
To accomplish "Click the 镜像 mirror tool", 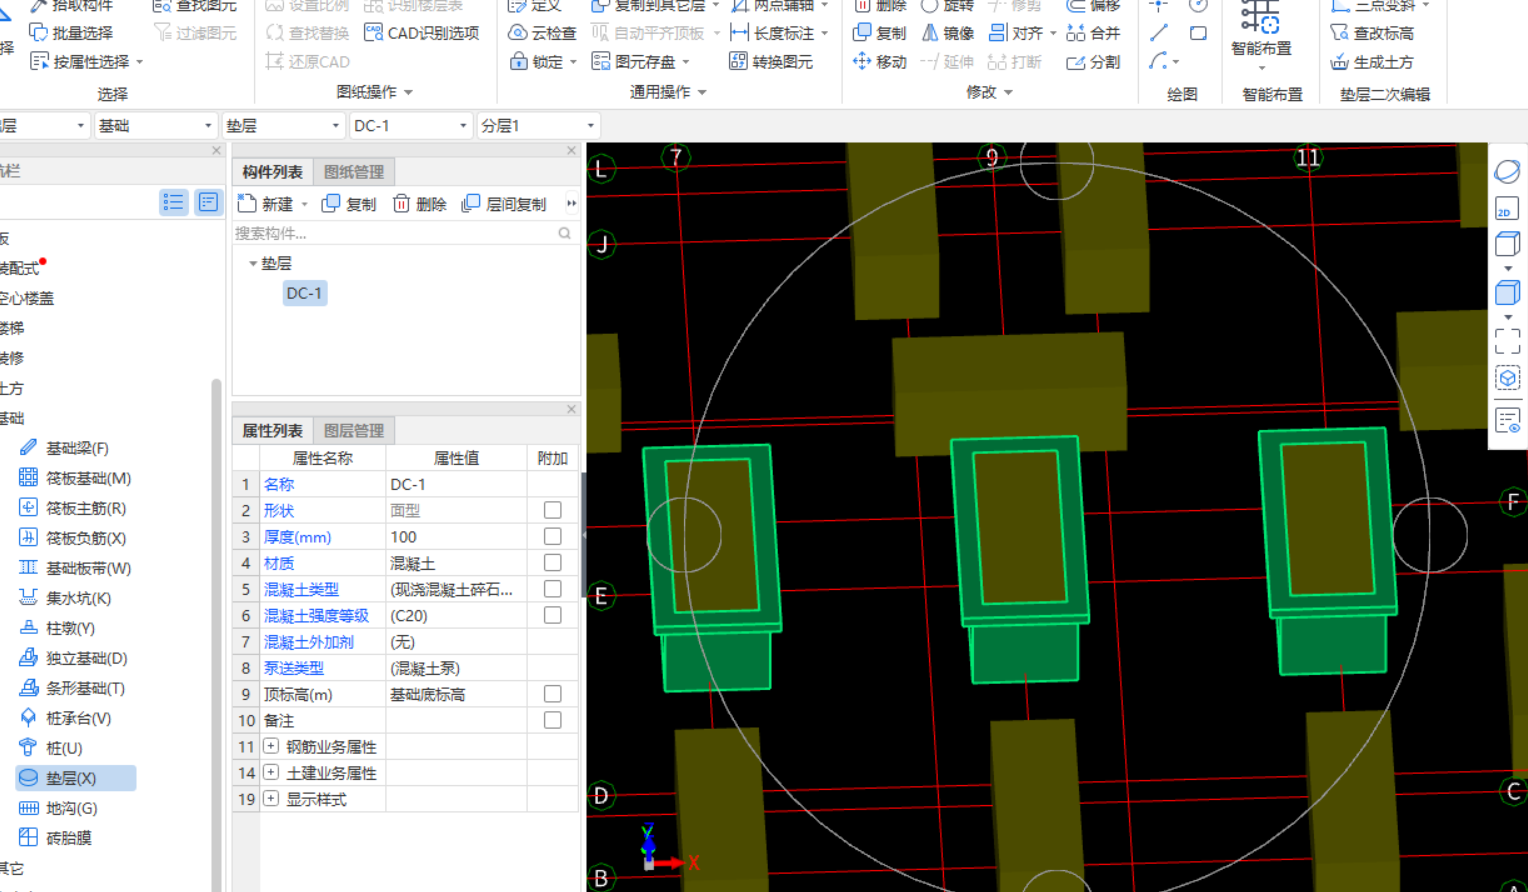I will pyautogui.click(x=947, y=33).
